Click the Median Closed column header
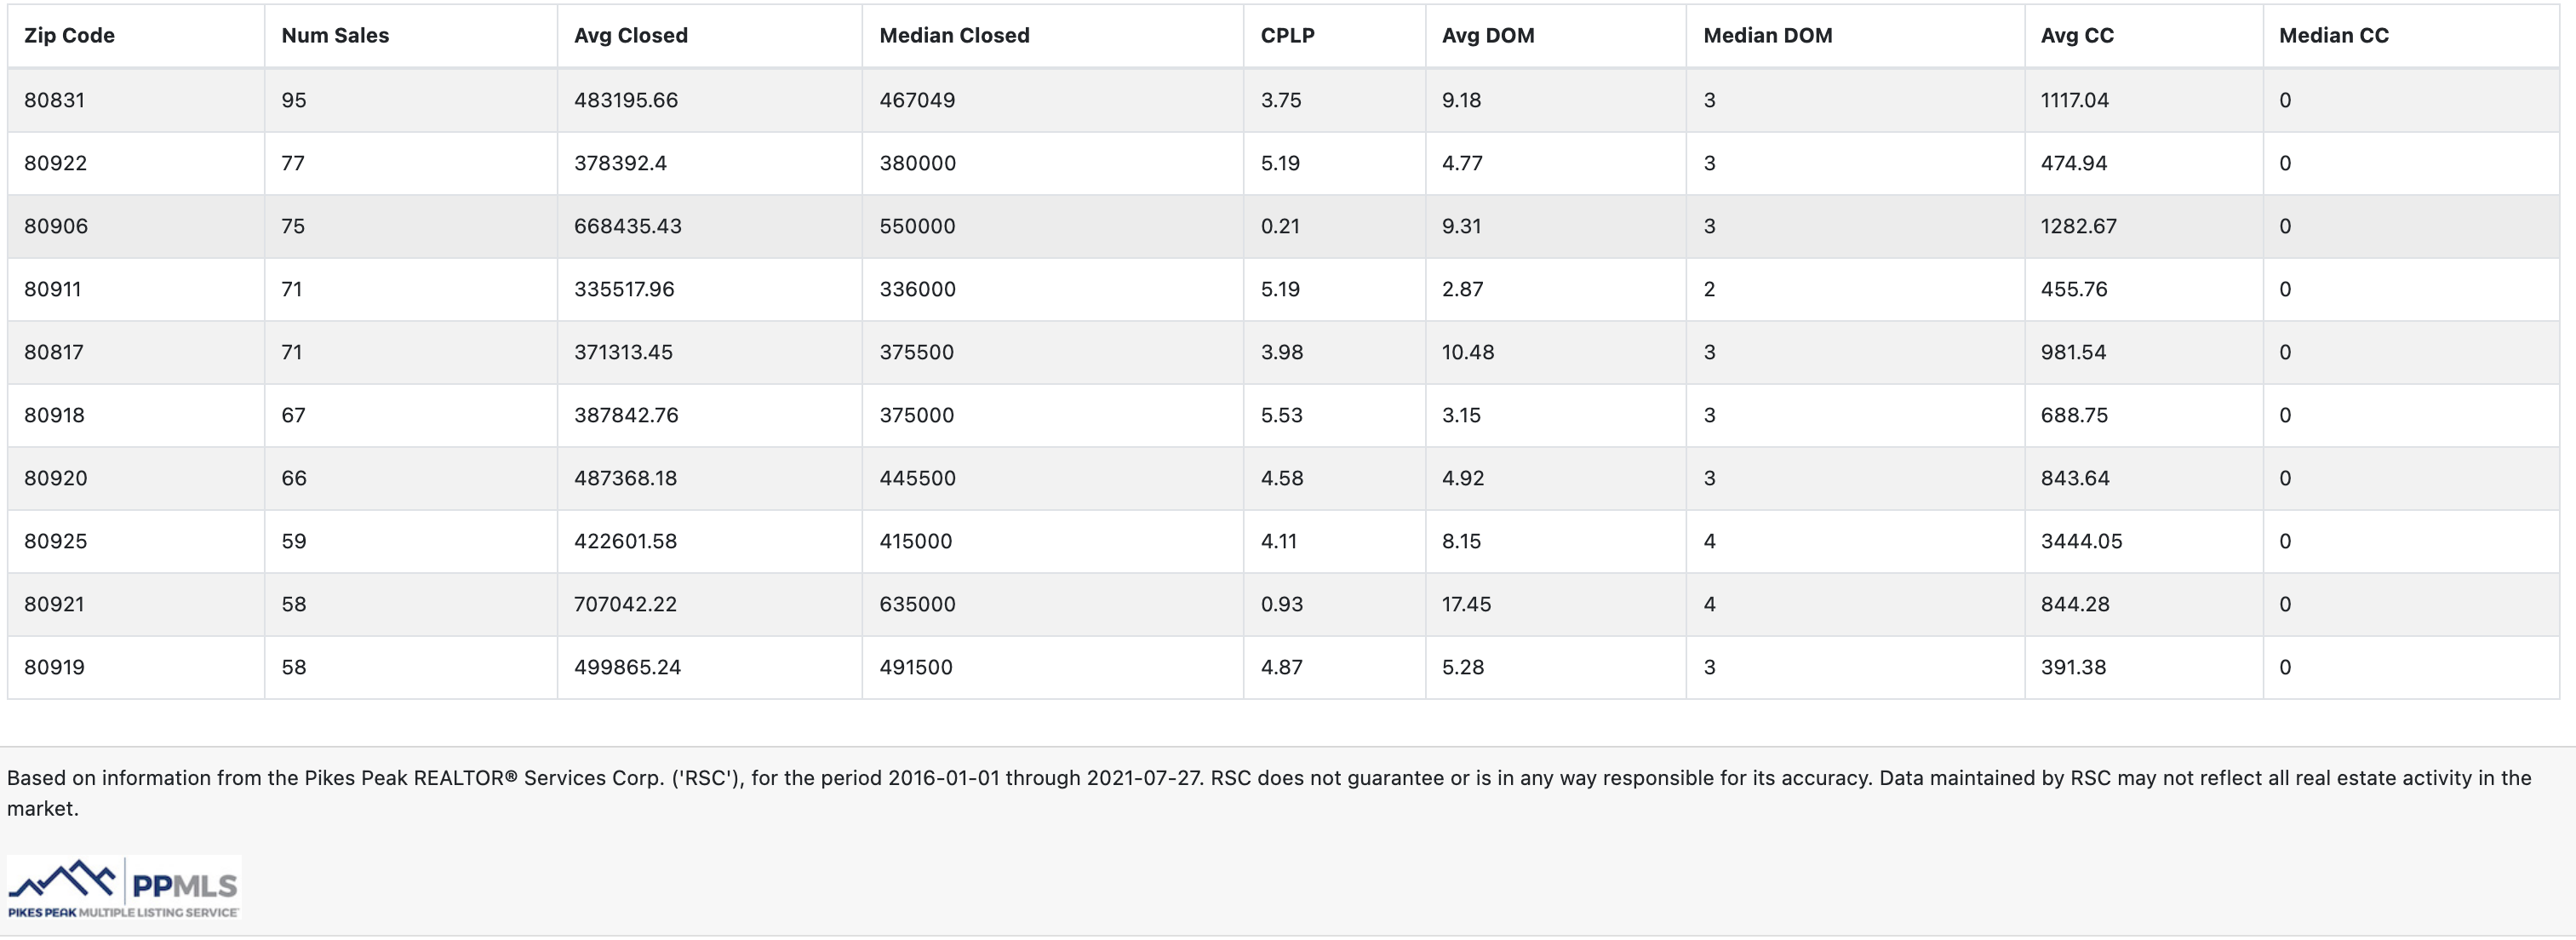2576x940 pixels. pyautogui.click(x=953, y=36)
